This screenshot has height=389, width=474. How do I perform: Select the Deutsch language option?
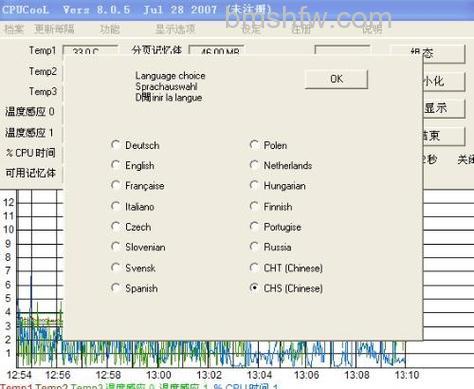click(135, 145)
